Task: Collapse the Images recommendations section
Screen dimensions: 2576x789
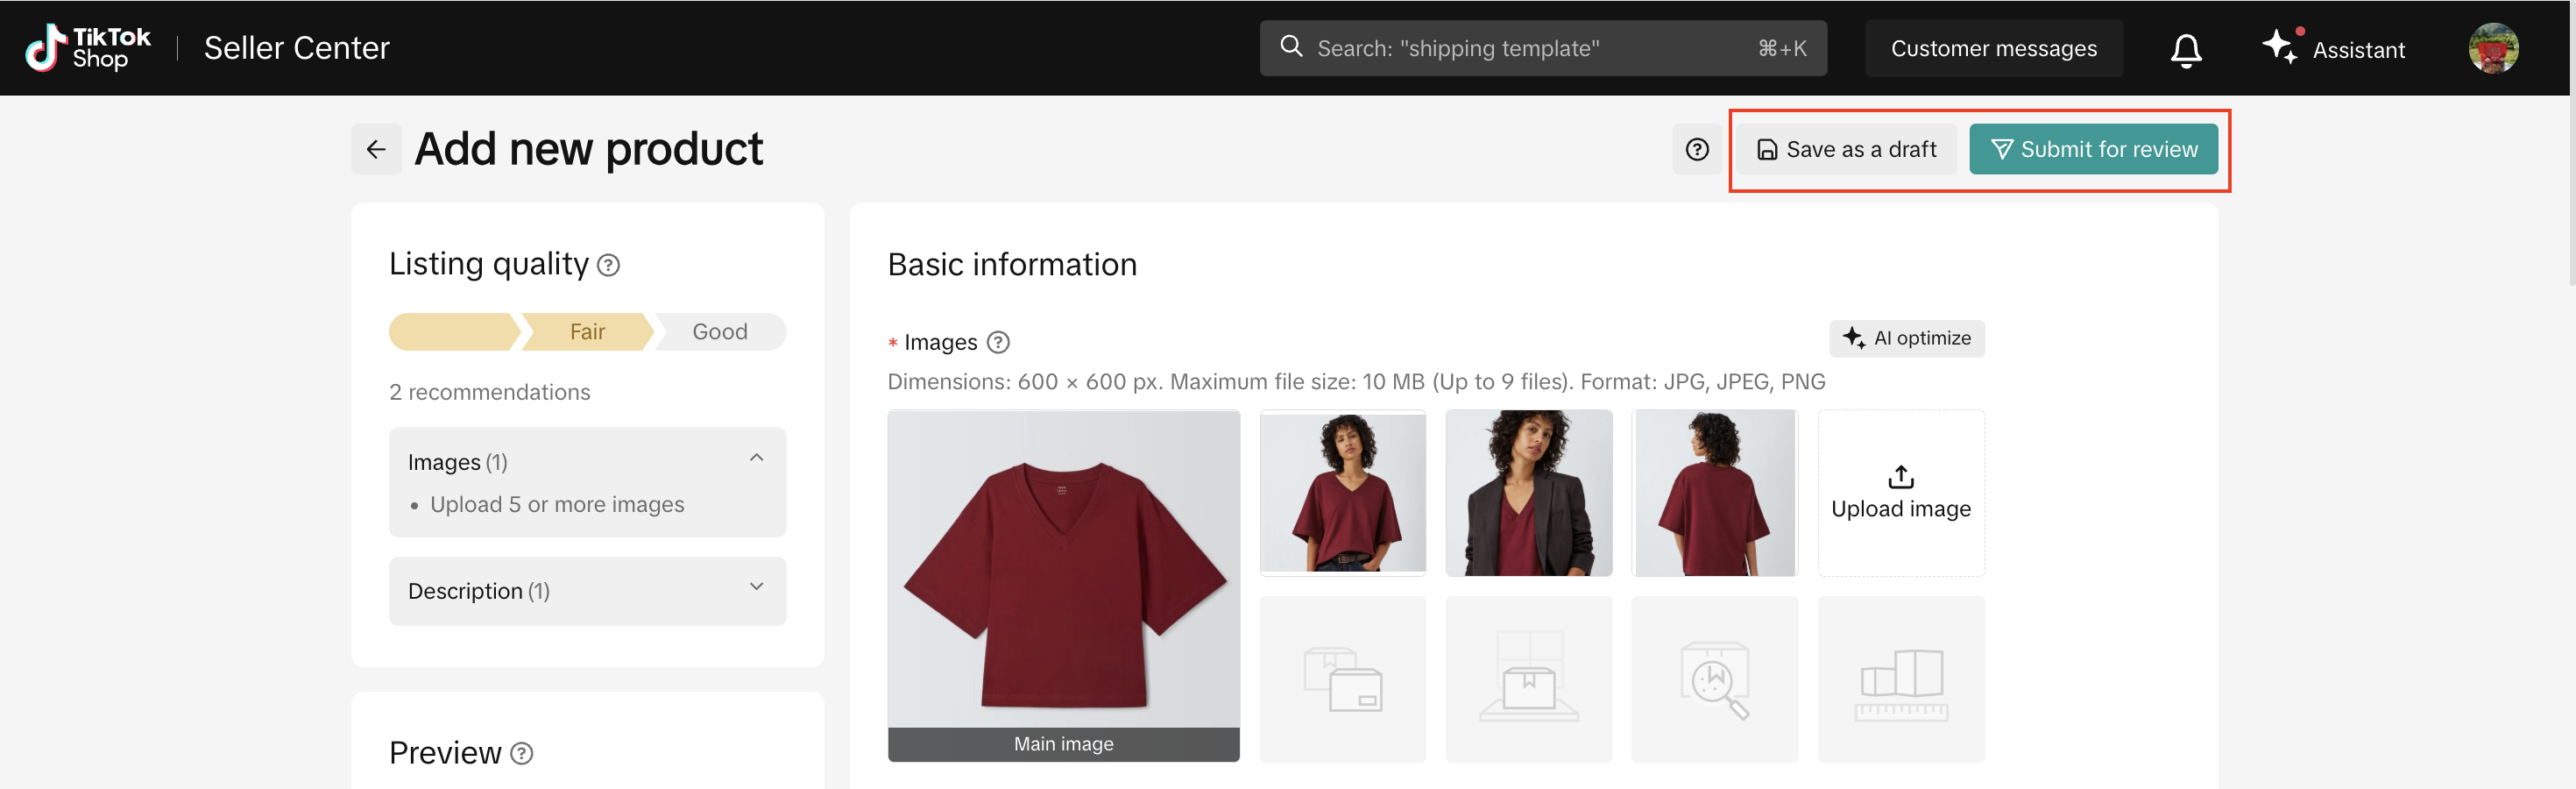Action: pyautogui.click(x=756, y=458)
